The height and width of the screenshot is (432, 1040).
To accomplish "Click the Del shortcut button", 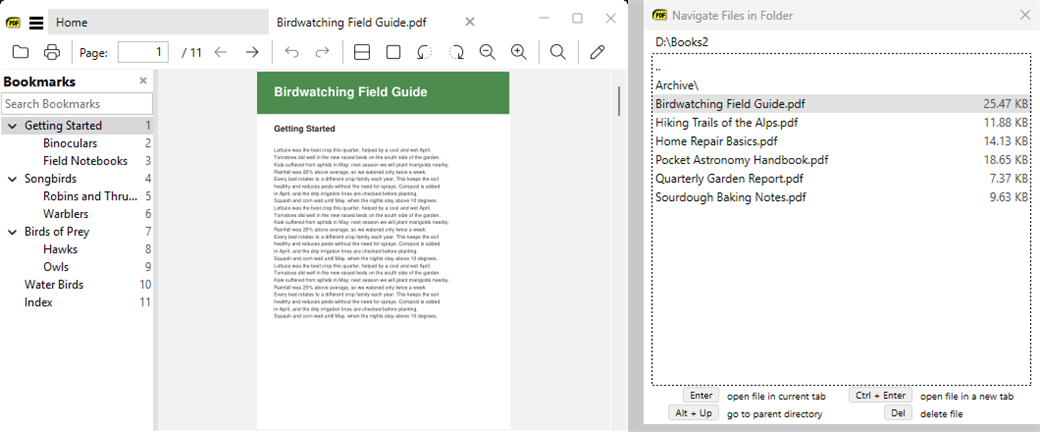I will (x=898, y=413).
